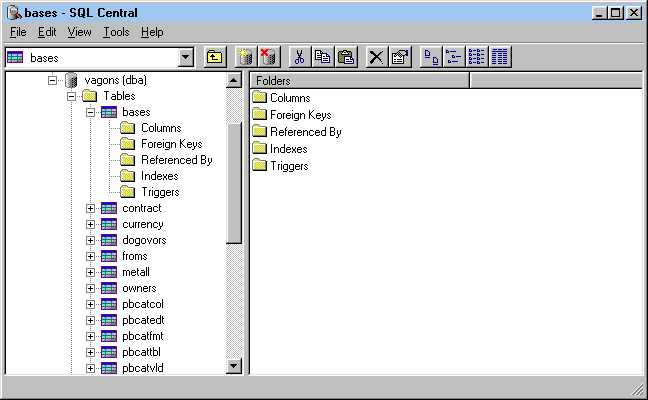Expand the currency table node
Image resolution: width=648 pixels, height=400 pixels.
click(x=91, y=224)
